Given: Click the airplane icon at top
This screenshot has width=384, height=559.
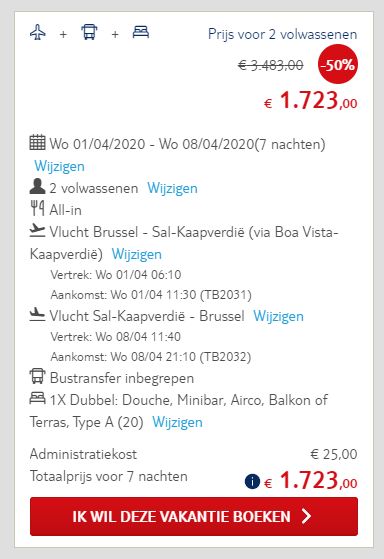Looking at the screenshot, I should [38, 32].
